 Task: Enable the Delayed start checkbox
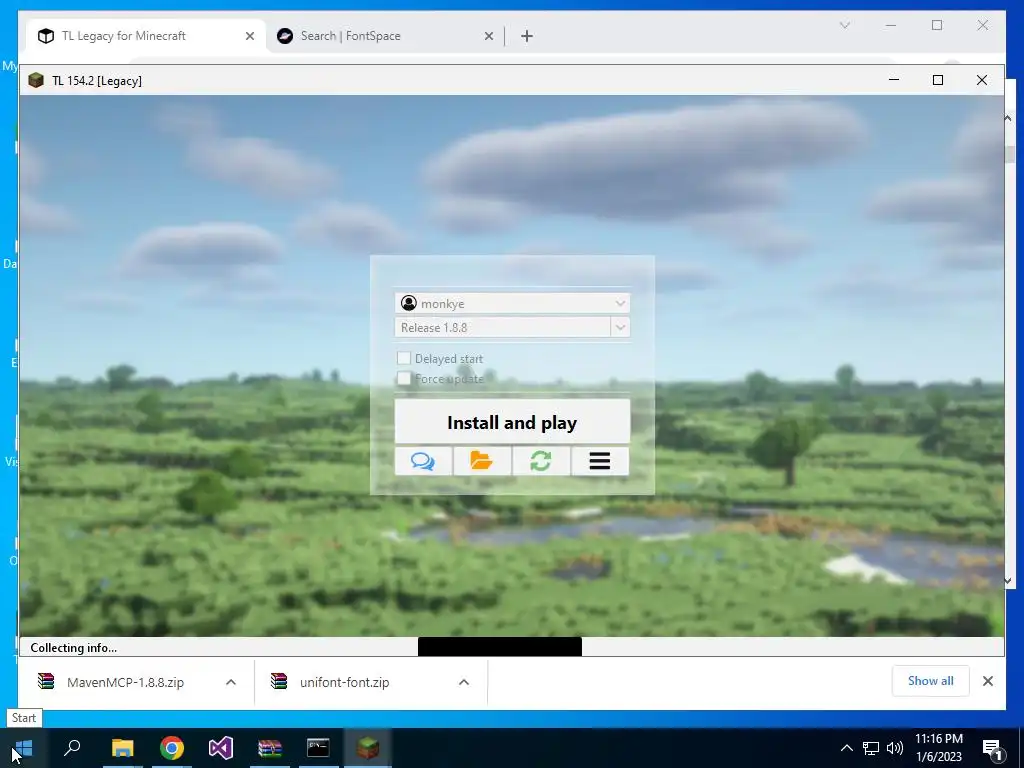tap(404, 358)
